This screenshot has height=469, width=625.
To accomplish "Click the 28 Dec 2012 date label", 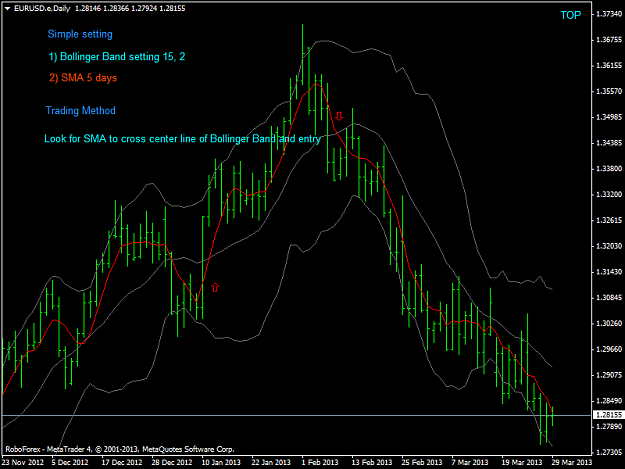I will tap(172, 462).
